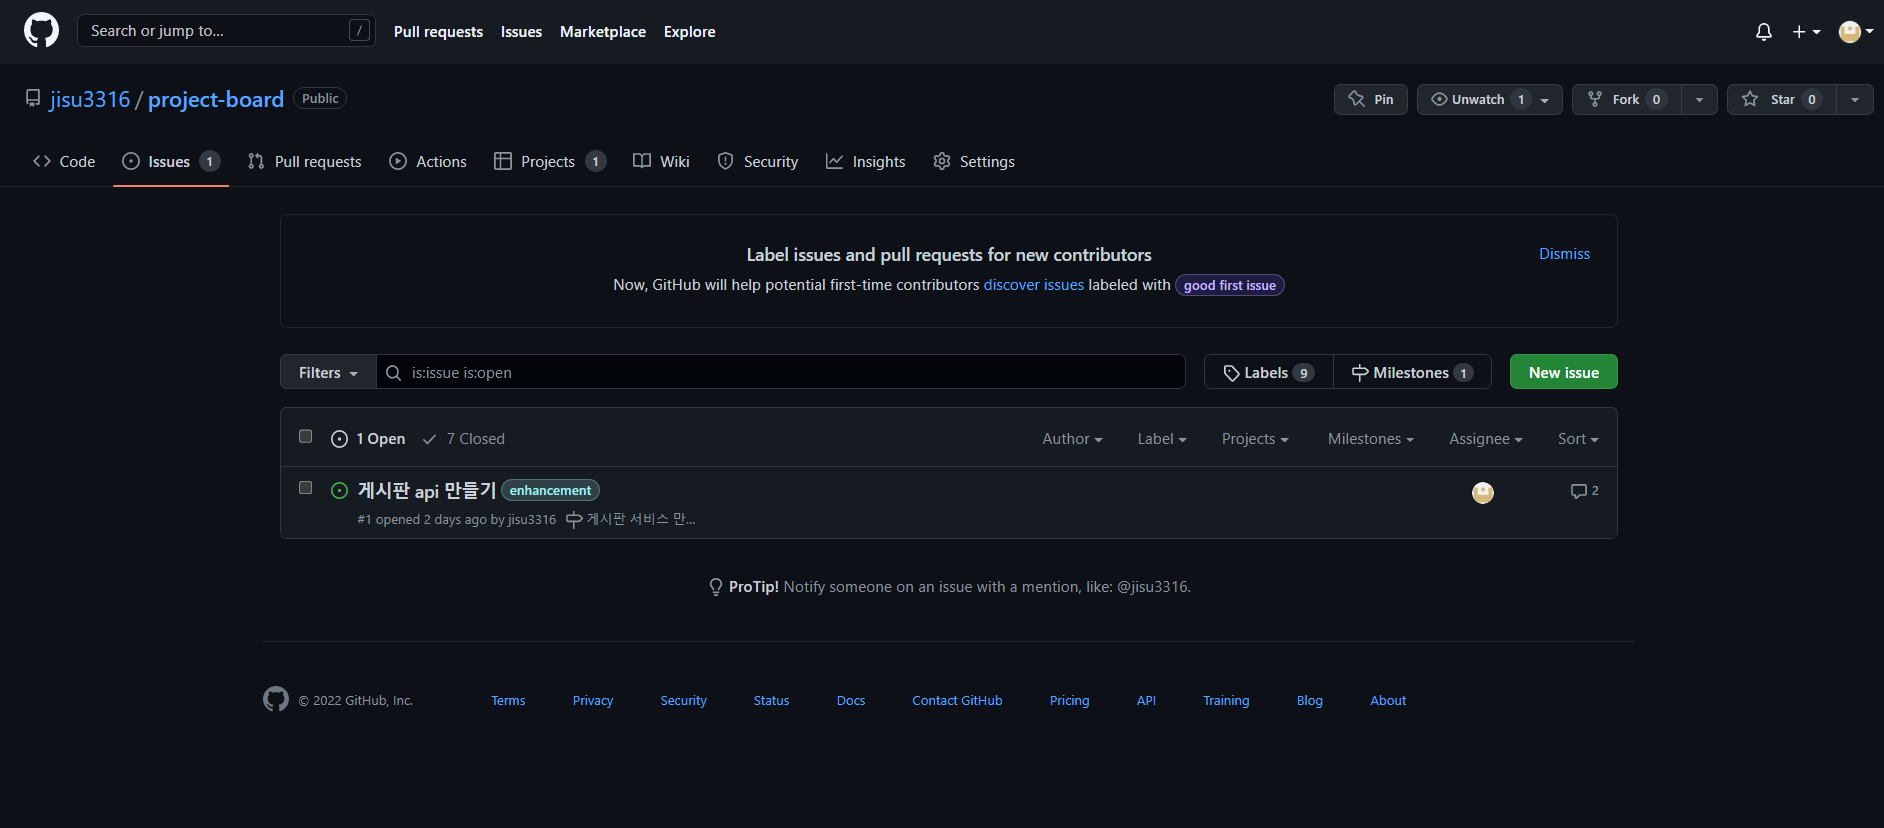Viewport: 1884px width, 828px height.
Task: Open the Milestones 1 button
Action: (1412, 372)
